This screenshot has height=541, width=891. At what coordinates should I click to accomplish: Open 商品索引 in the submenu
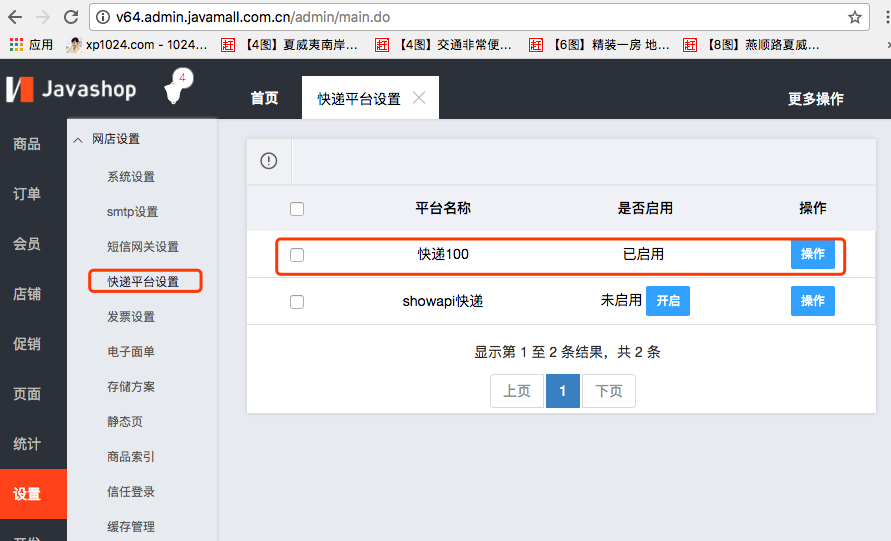[131, 456]
